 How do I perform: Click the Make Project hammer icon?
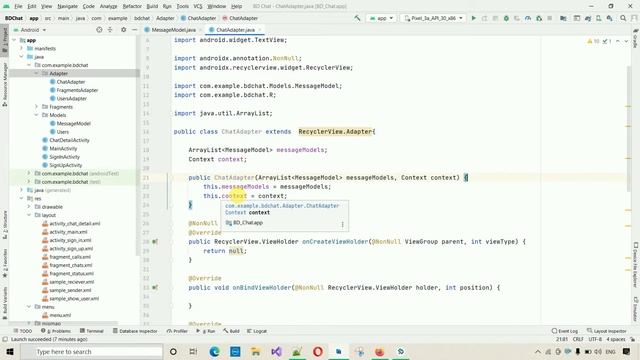point(357,18)
